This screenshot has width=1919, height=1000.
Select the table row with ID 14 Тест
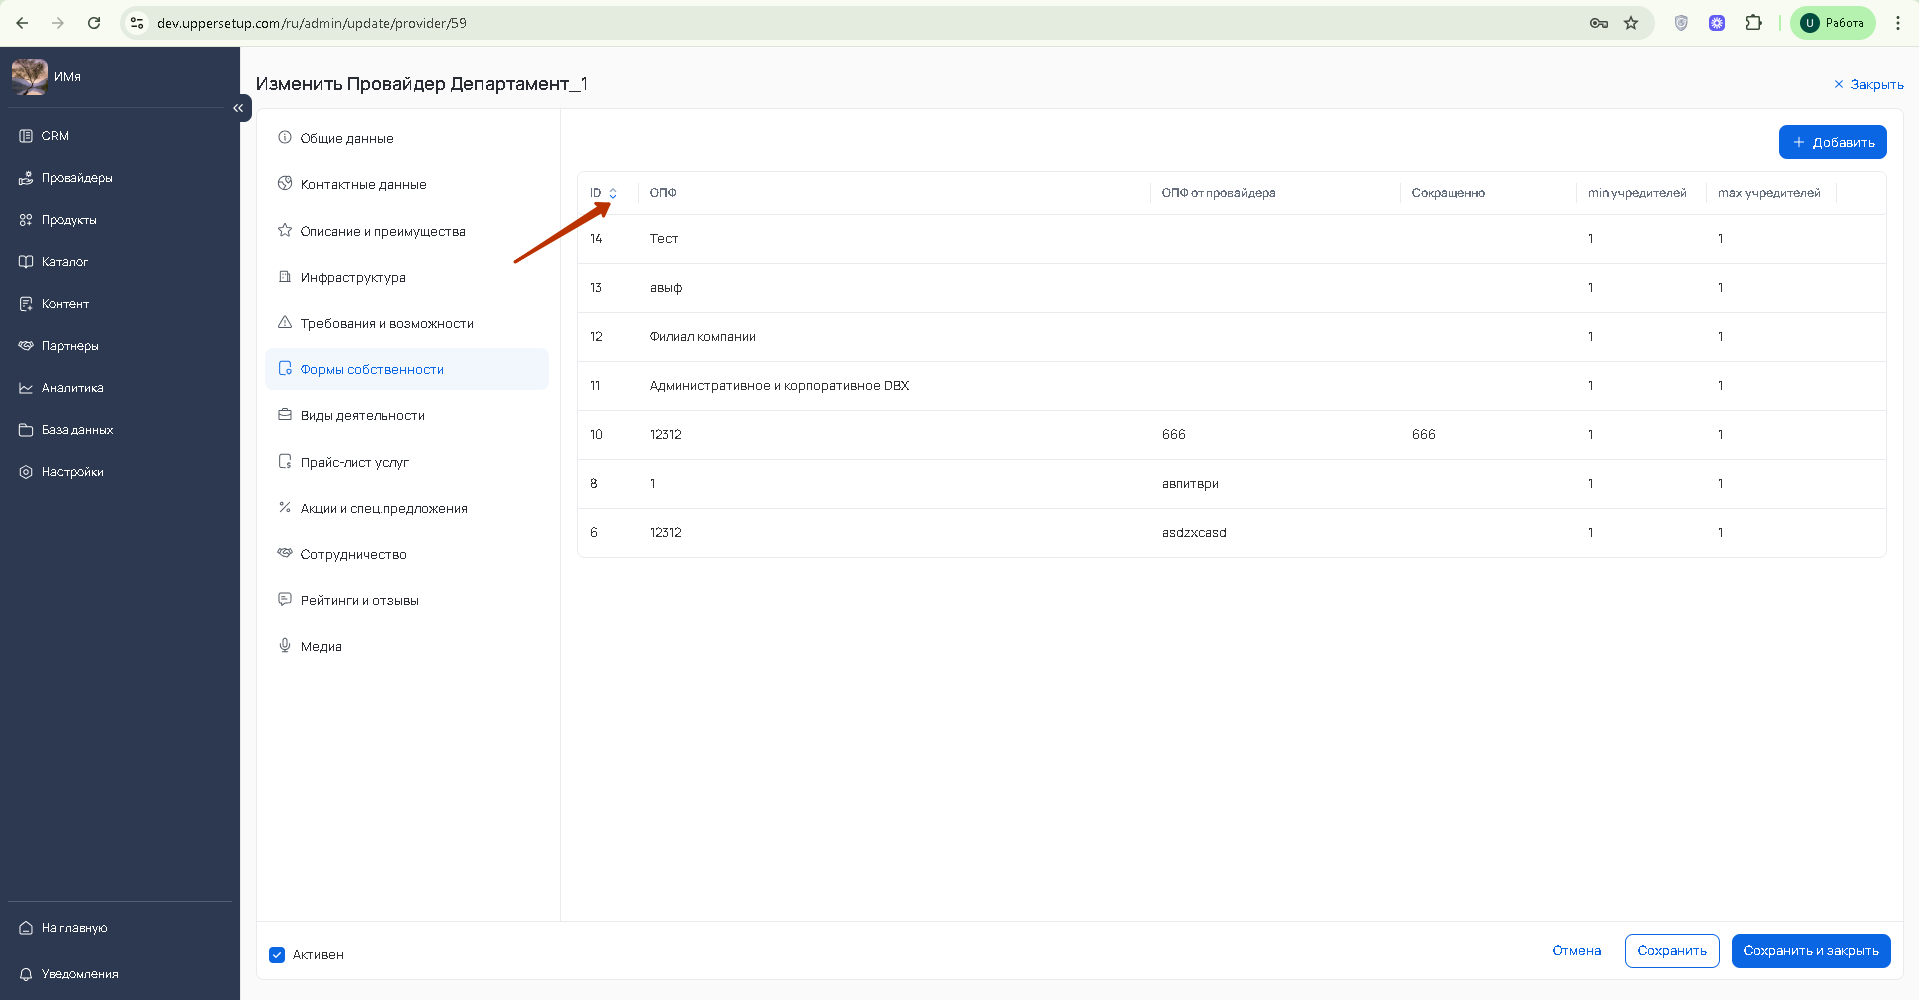tap(1231, 239)
